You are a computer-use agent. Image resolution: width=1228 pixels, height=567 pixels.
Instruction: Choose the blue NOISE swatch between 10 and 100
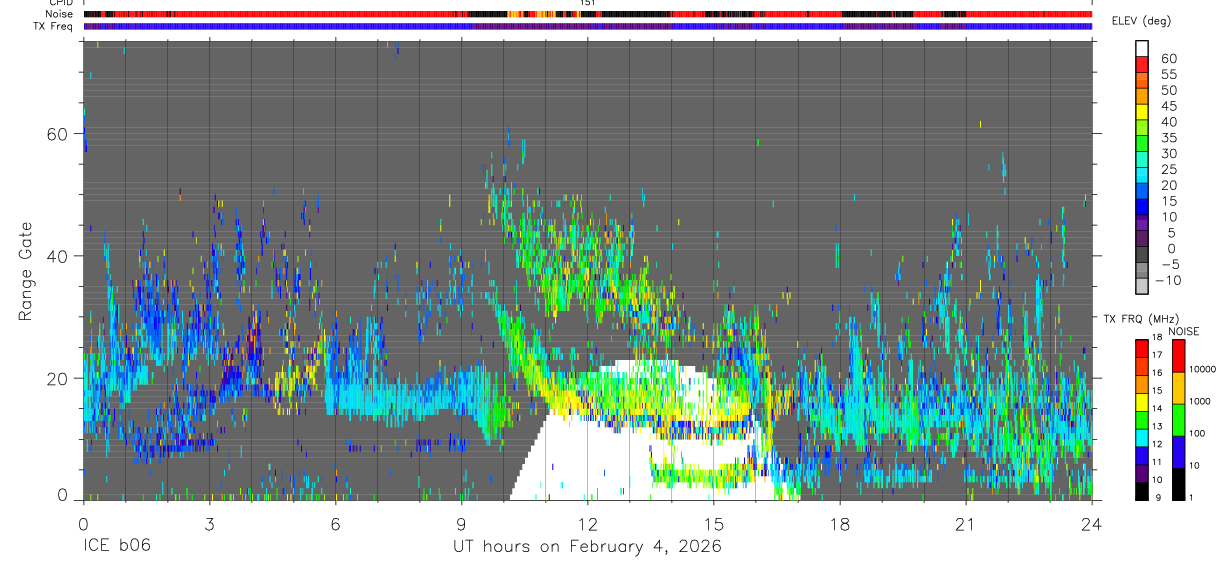pyautogui.click(x=1179, y=450)
